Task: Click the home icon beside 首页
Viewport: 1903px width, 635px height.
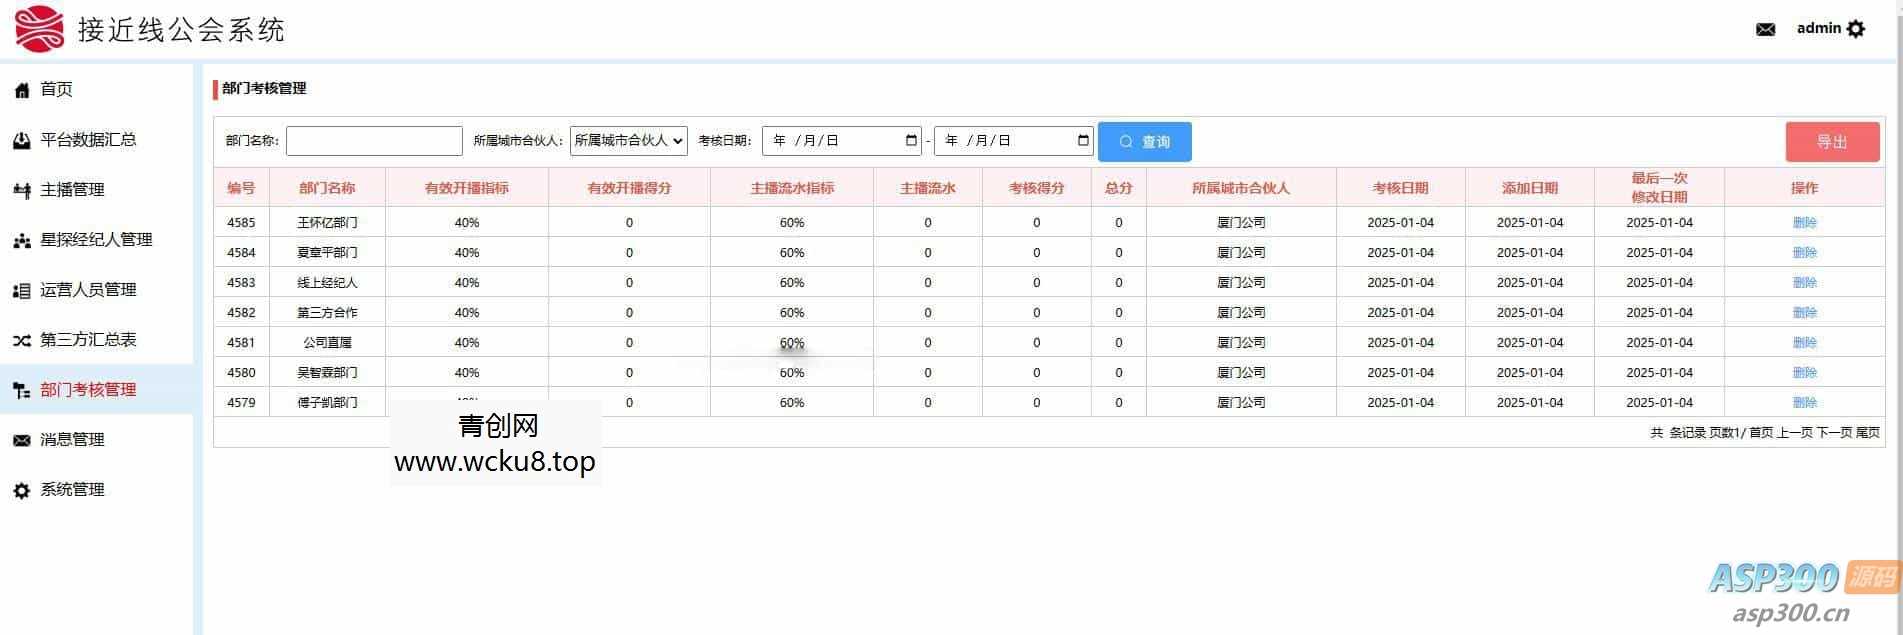Action: coord(22,90)
